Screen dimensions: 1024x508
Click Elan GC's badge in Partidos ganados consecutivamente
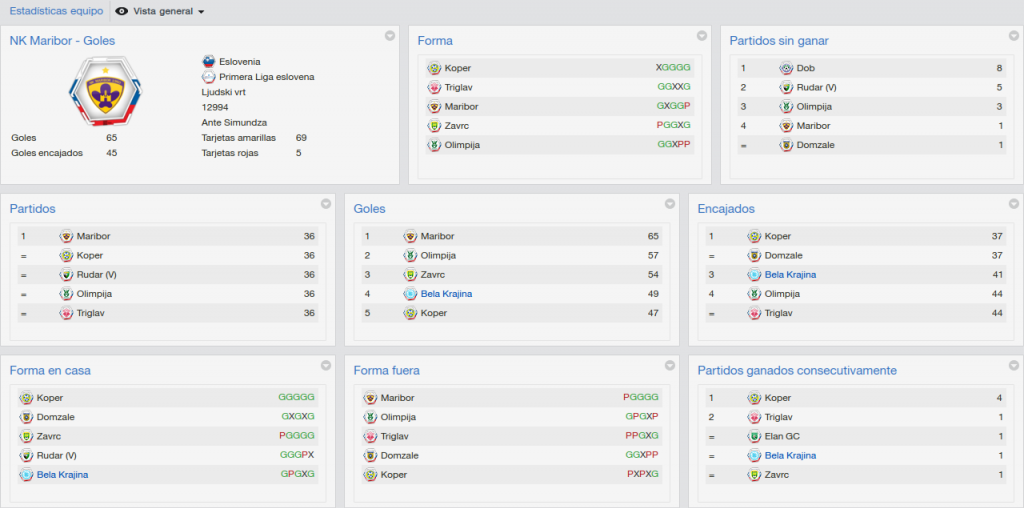pyautogui.click(x=754, y=437)
